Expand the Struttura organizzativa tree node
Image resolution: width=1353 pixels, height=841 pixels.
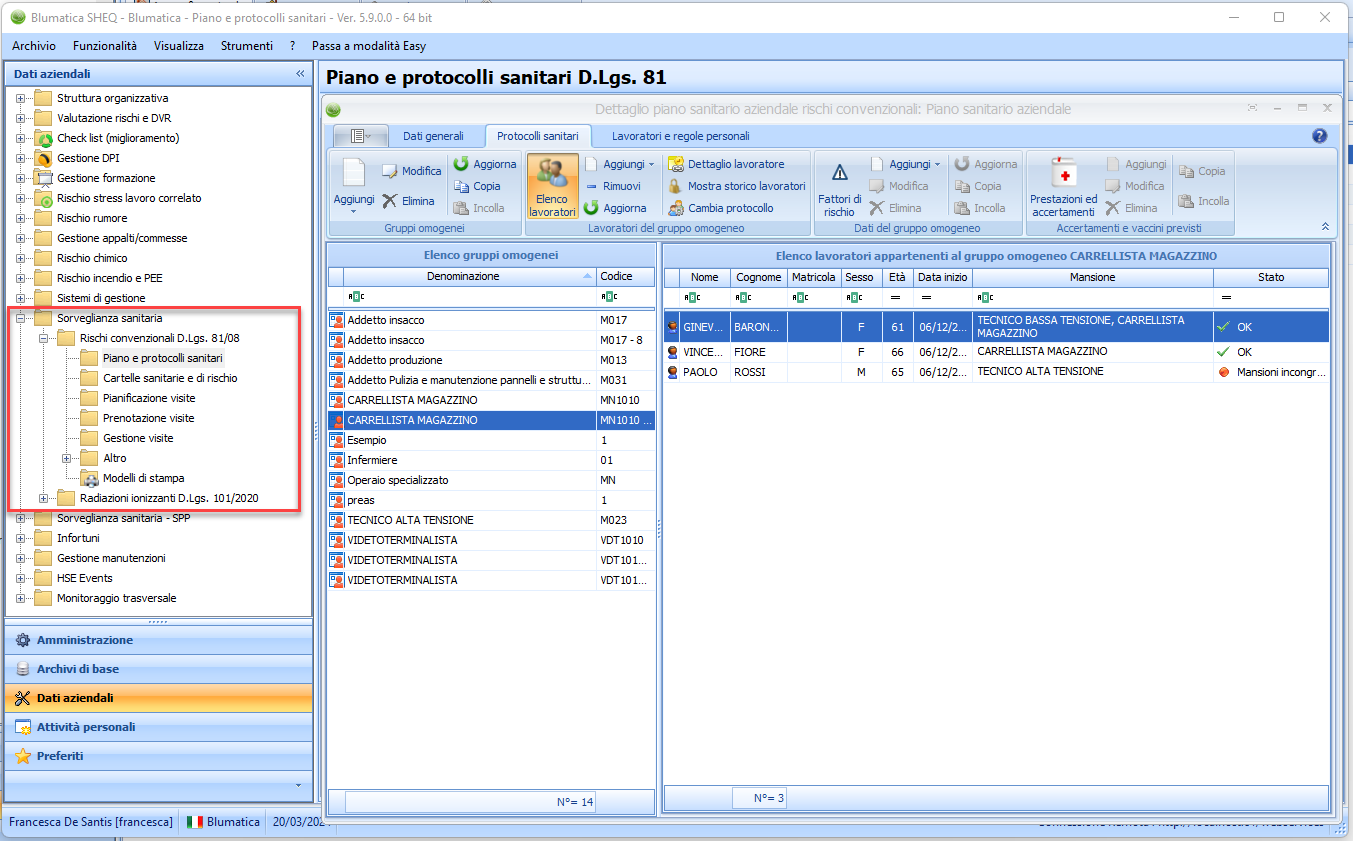click(x=20, y=98)
